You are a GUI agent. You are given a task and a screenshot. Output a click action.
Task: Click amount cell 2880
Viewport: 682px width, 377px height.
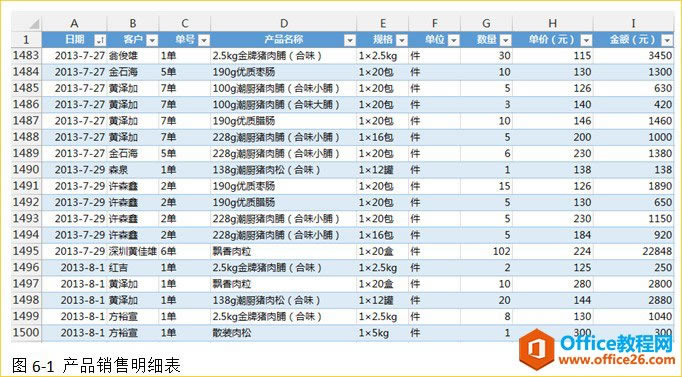(x=633, y=300)
